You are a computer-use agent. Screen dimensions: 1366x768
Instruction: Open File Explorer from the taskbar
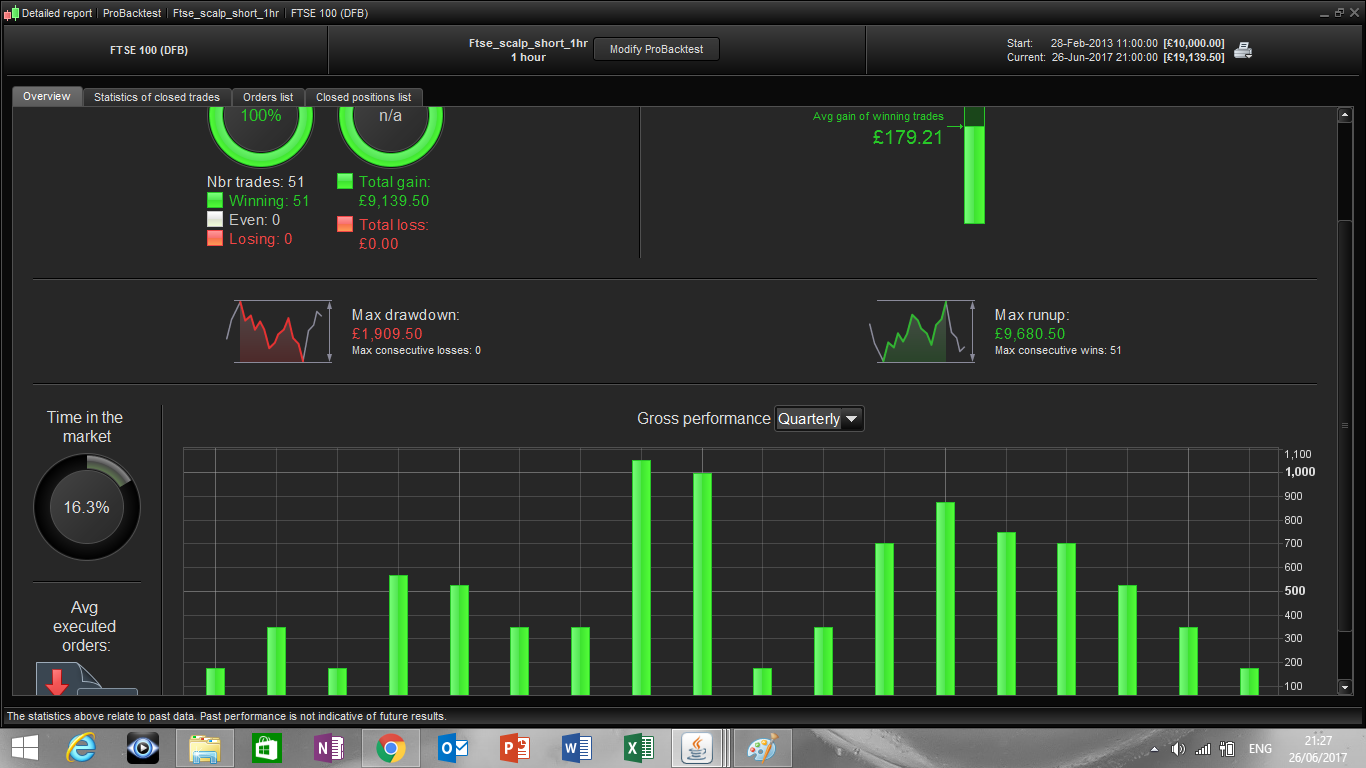[205, 748]
